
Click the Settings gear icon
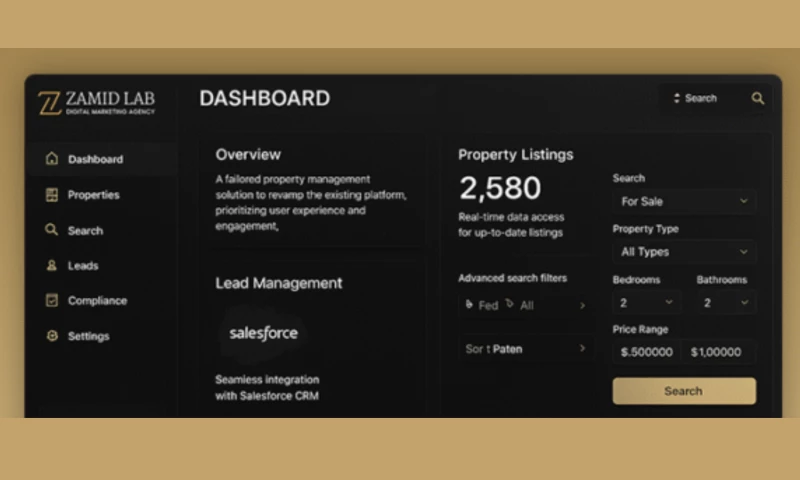click(x=52, y=336)
